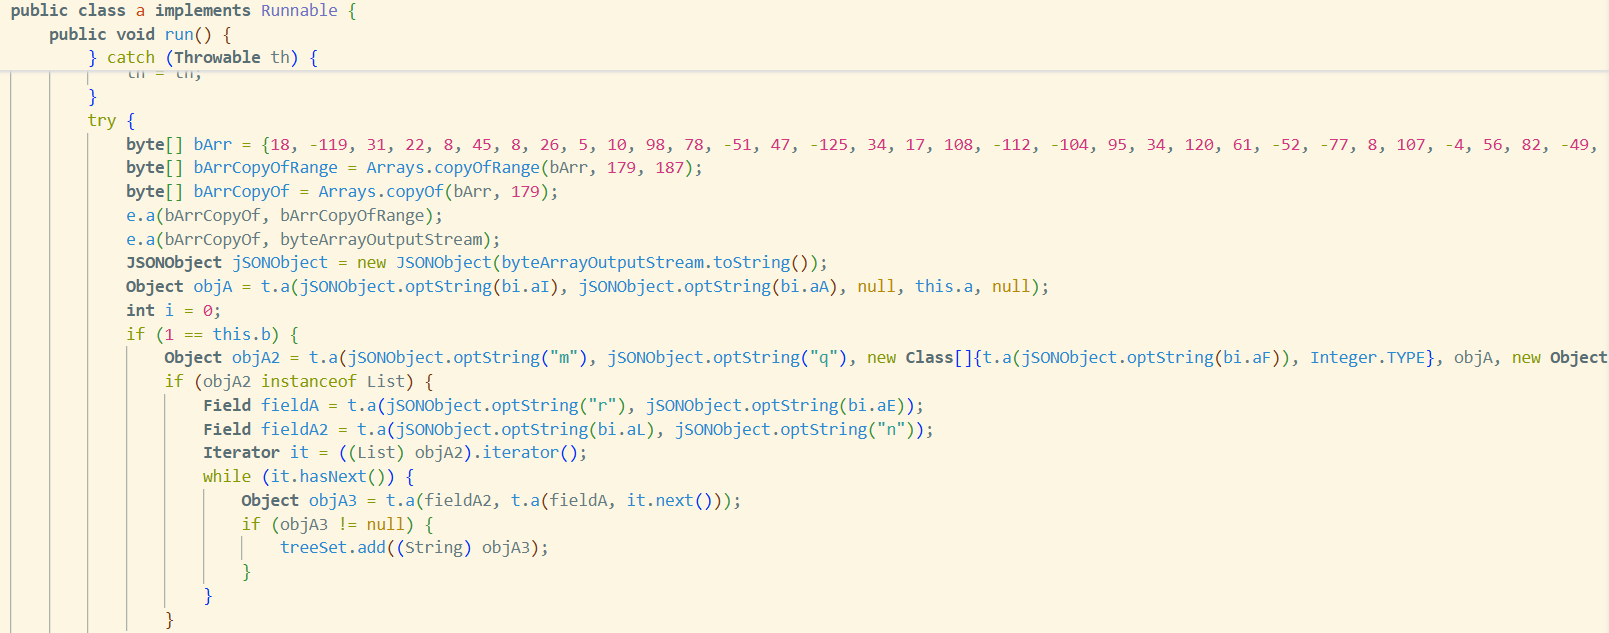Click the 'try' keyword

click(x=101, y=121)
